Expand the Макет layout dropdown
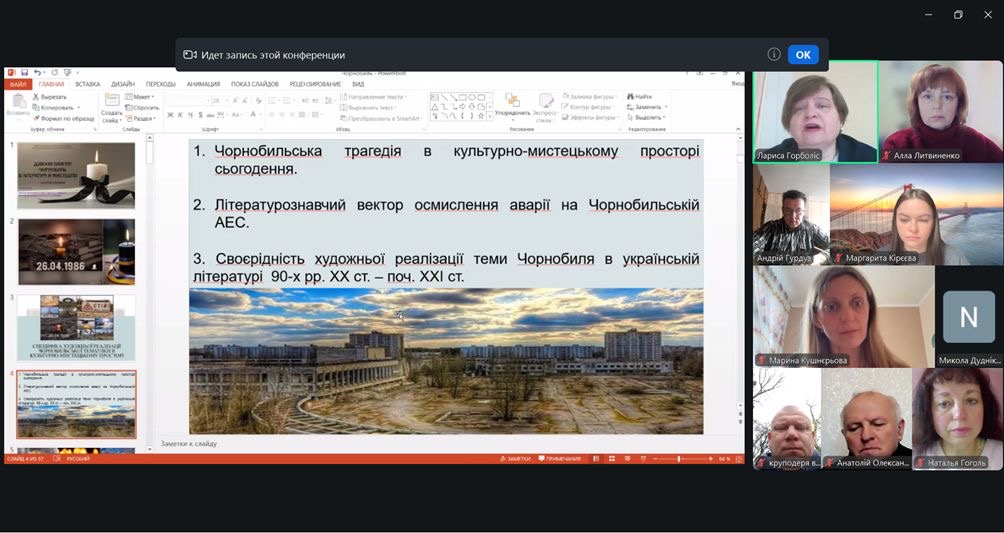Viewport: 1004px width, 533px height. 142,97
